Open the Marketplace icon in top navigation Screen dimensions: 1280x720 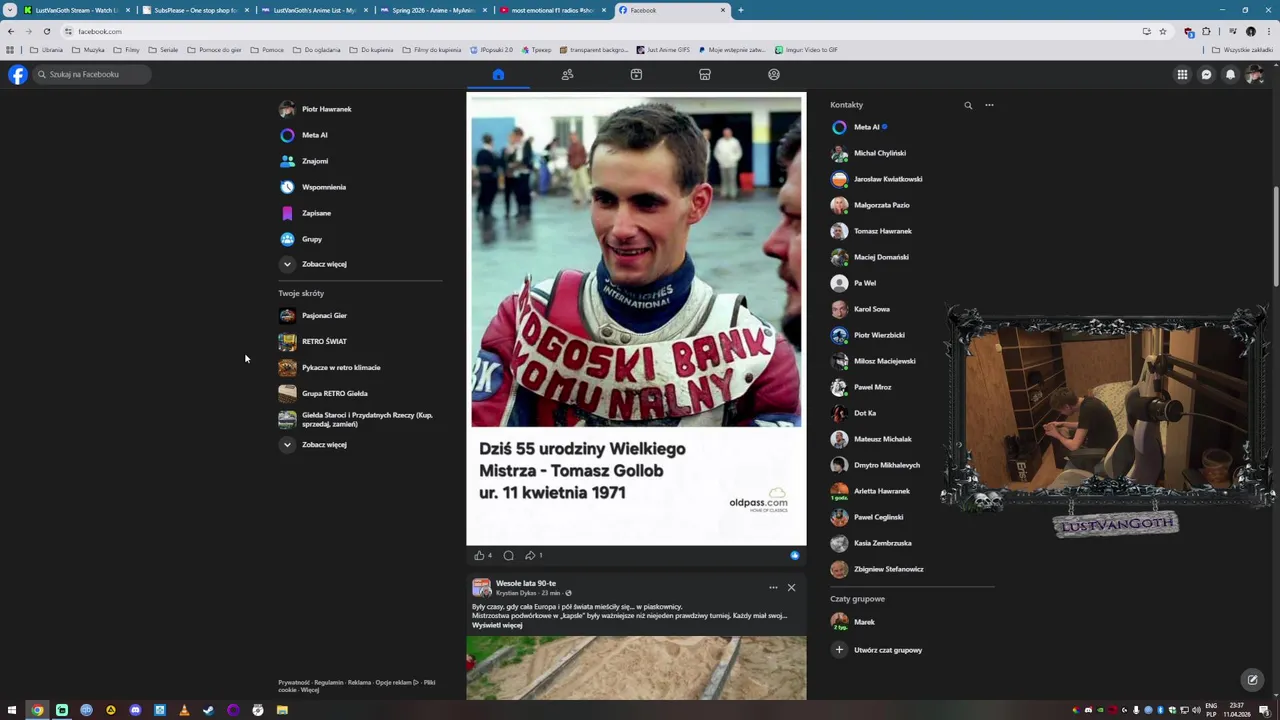pos(705,74)
